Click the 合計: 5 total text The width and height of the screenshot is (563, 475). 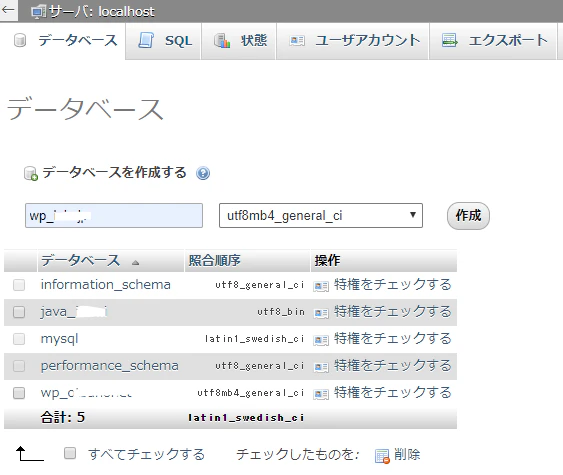click(x=63, y=417)
